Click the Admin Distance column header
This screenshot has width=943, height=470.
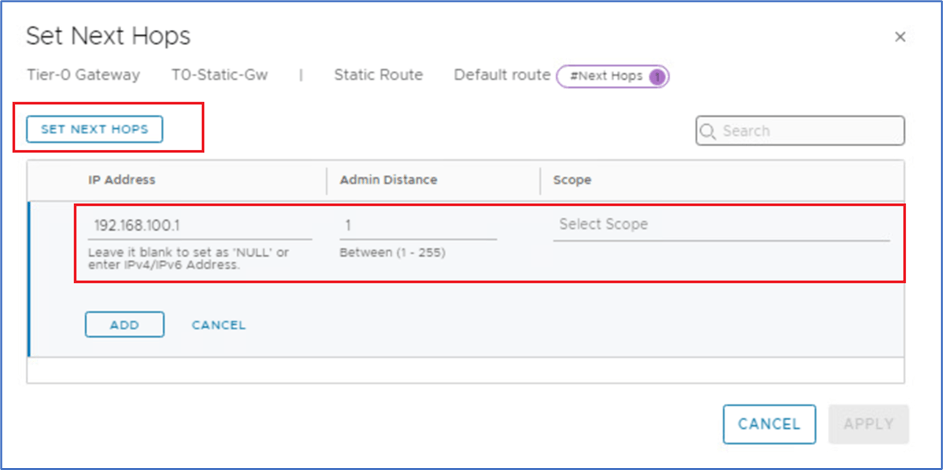(388, 180)
